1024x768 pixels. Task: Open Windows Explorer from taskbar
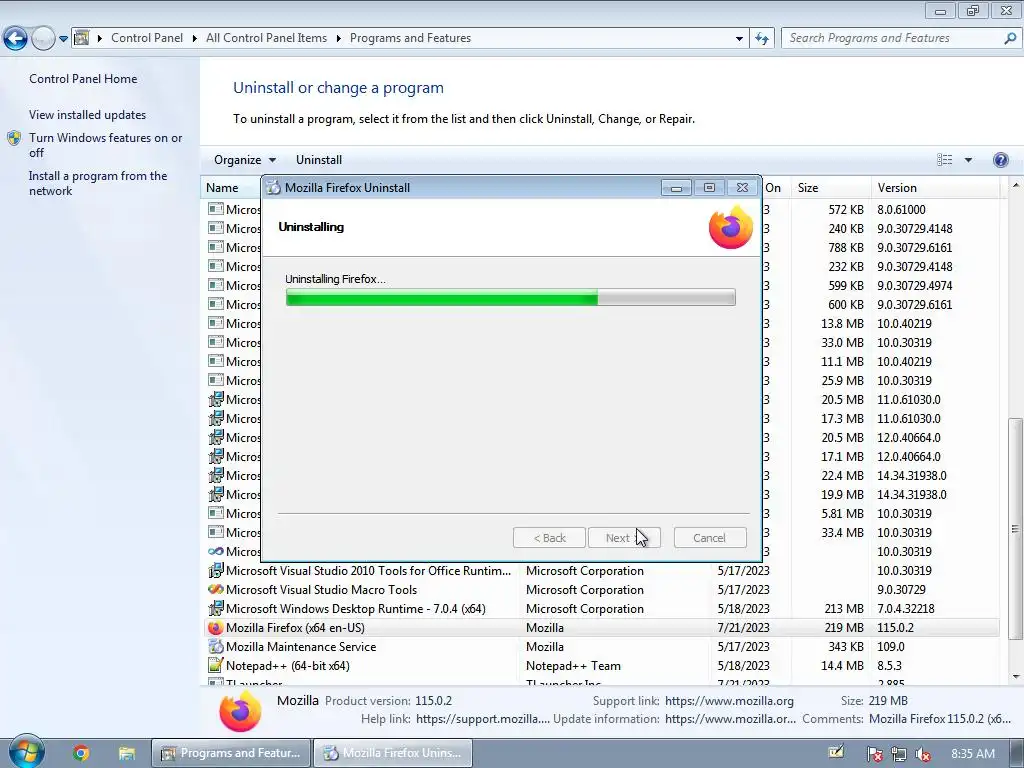coord(127,754)
